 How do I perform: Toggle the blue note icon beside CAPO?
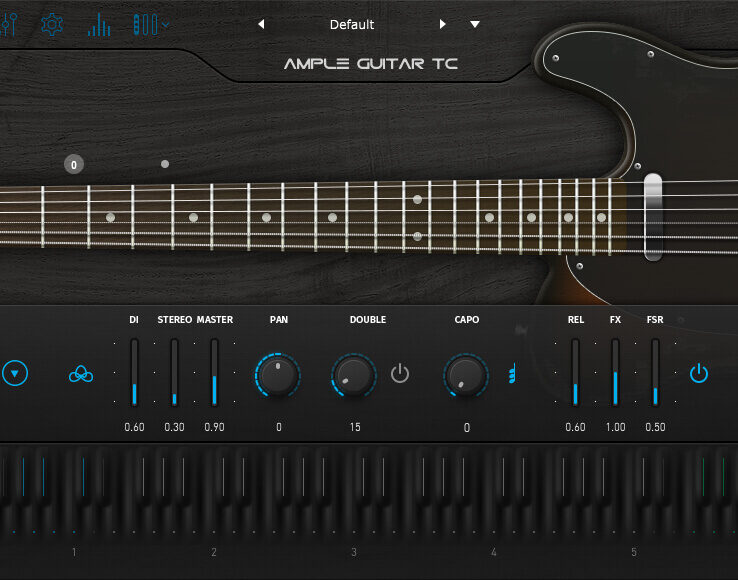point(513,373)
